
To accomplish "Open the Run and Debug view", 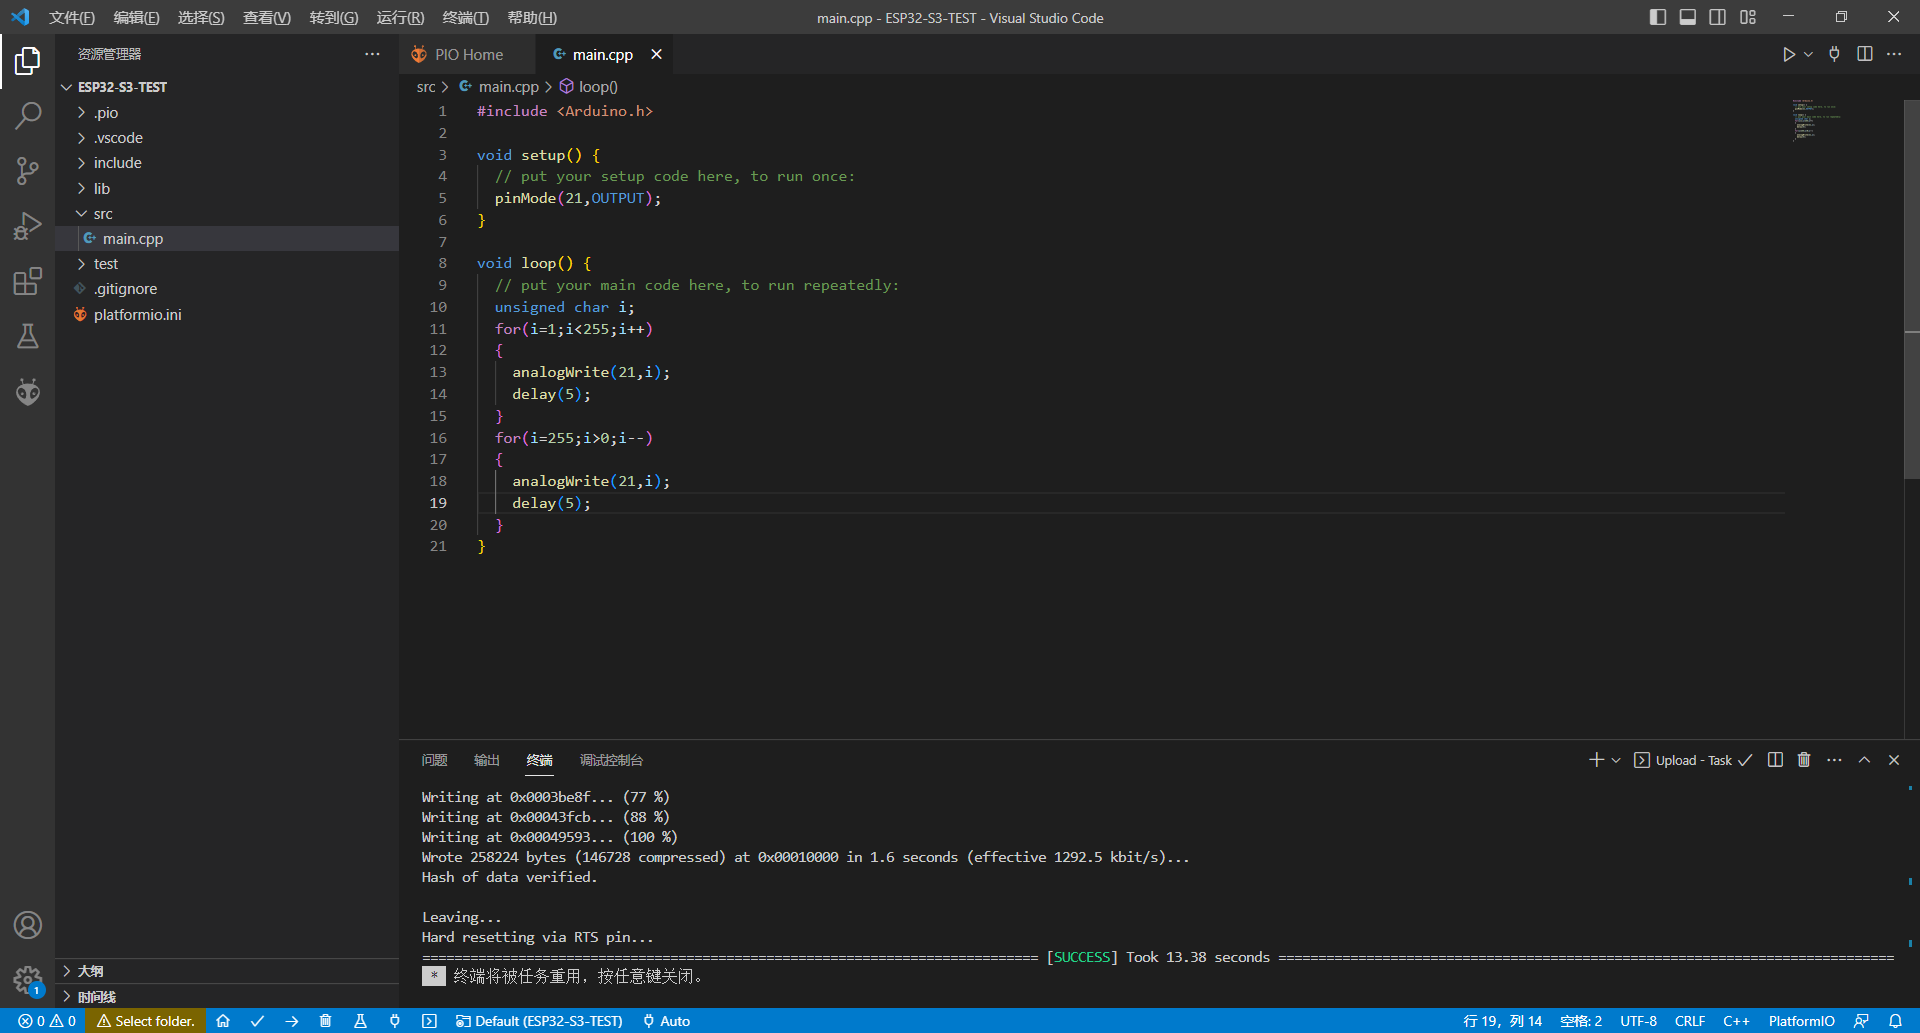I will [x=28, y=226].
